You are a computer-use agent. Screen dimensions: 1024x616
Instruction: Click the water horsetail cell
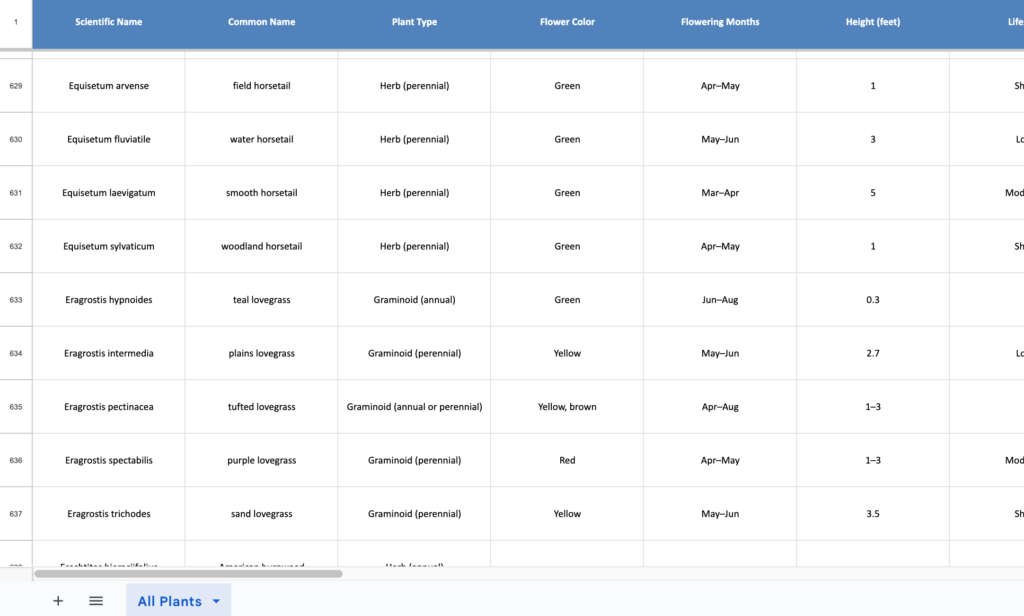click(261, 139)
